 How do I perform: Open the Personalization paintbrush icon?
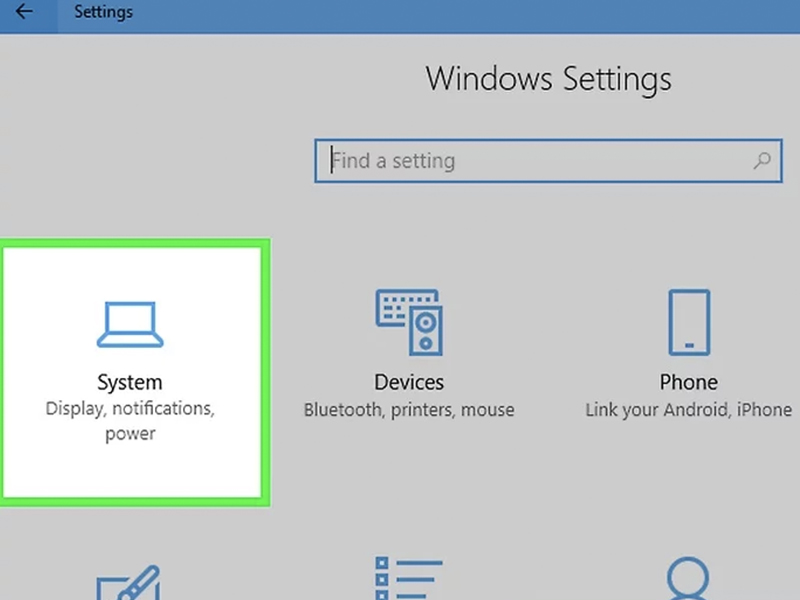(129, 582)
